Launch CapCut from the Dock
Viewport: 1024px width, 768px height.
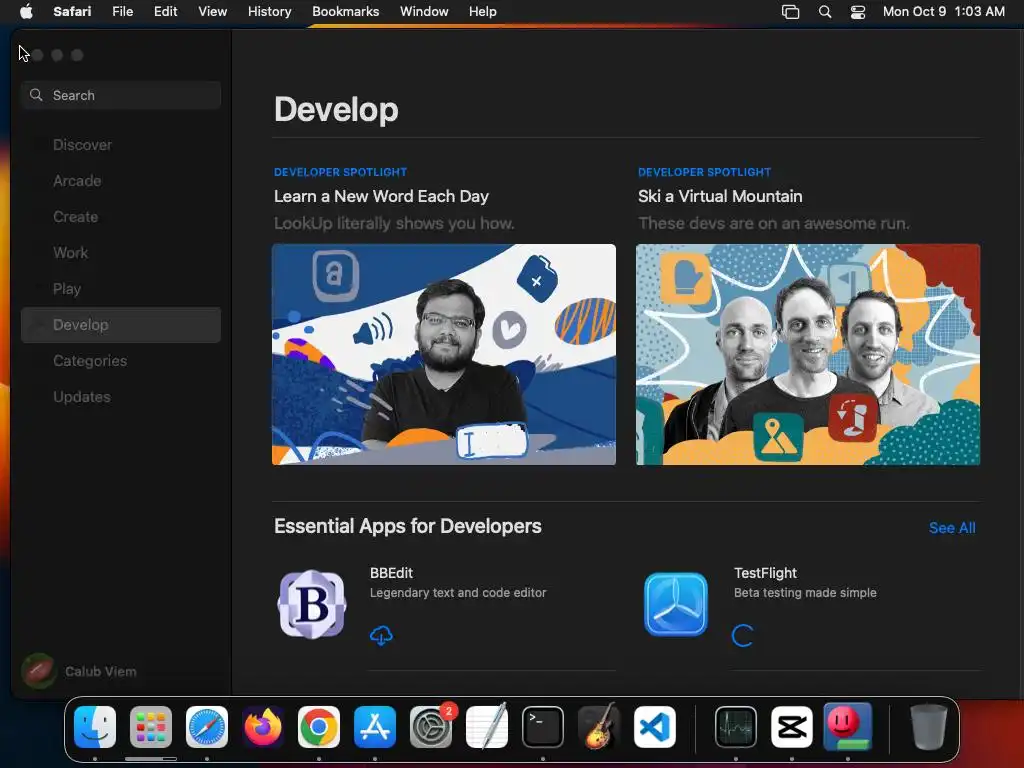click(792, 726)
